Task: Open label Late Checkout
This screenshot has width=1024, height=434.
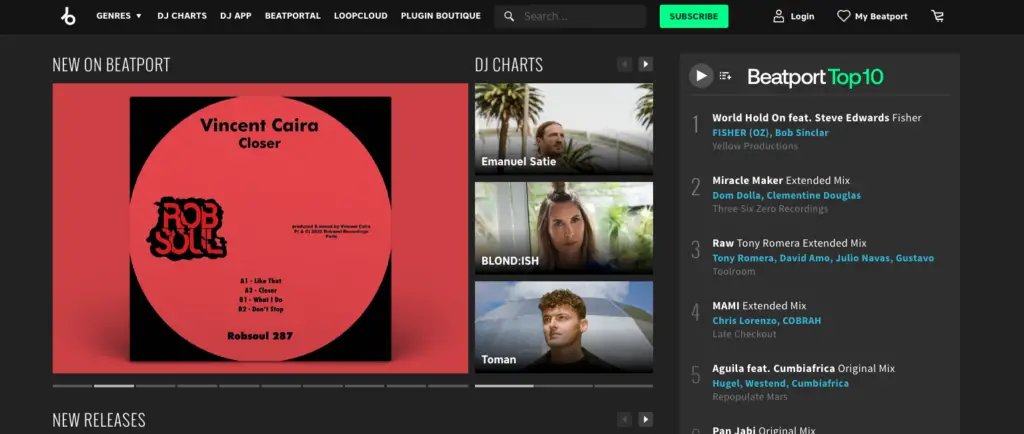Action: click(x=744, y=334)
